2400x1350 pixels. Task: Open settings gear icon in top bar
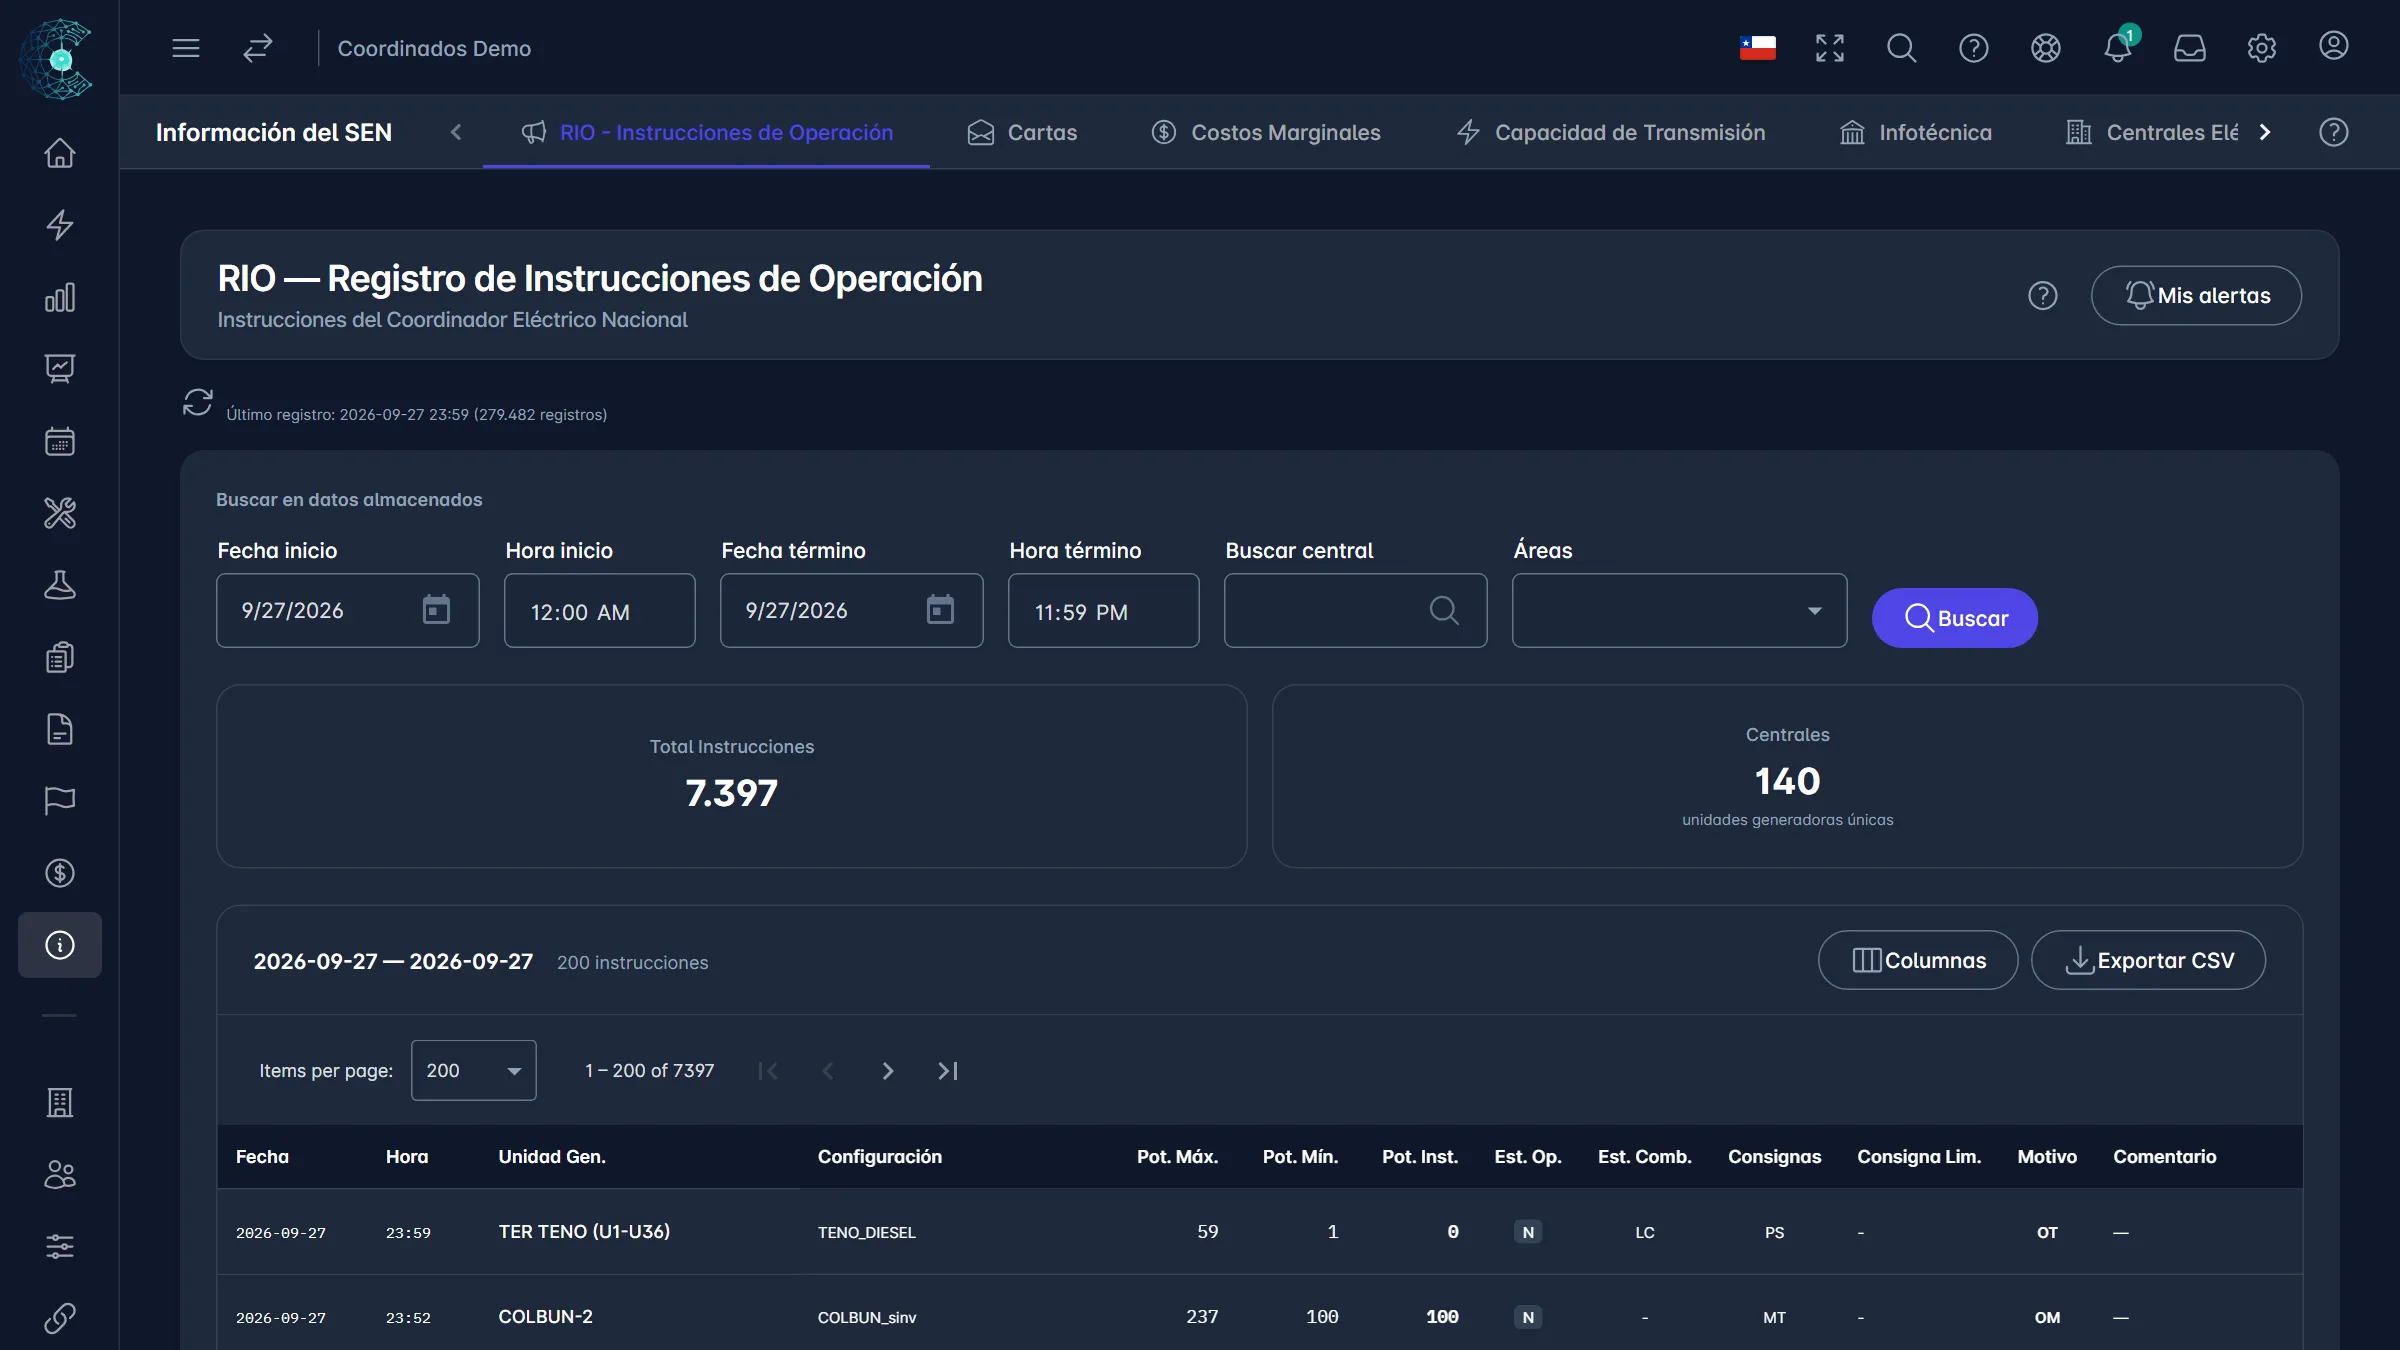(2262, 48)
